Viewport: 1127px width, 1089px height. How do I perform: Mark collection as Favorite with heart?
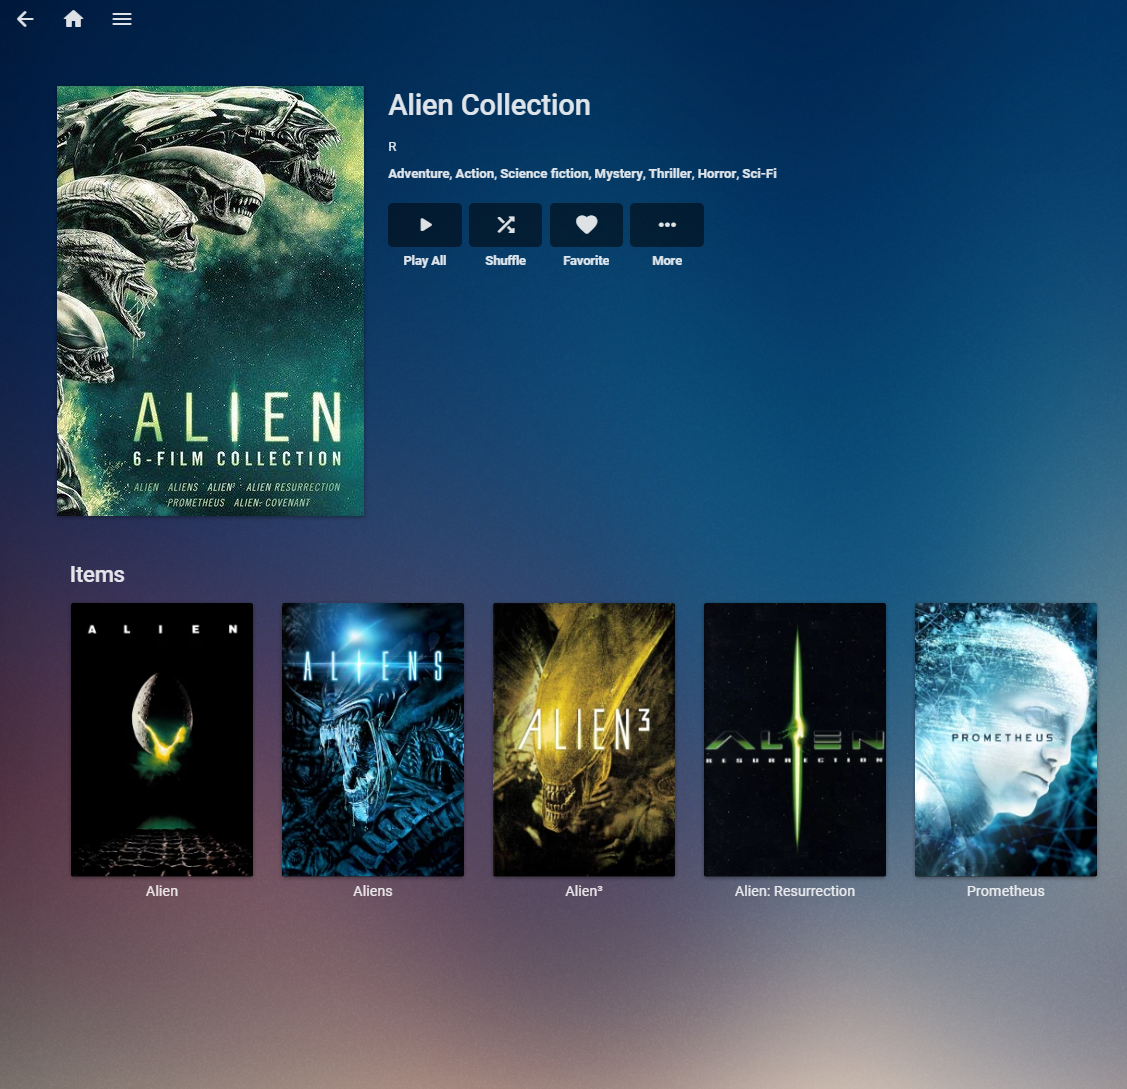(586, 225)
